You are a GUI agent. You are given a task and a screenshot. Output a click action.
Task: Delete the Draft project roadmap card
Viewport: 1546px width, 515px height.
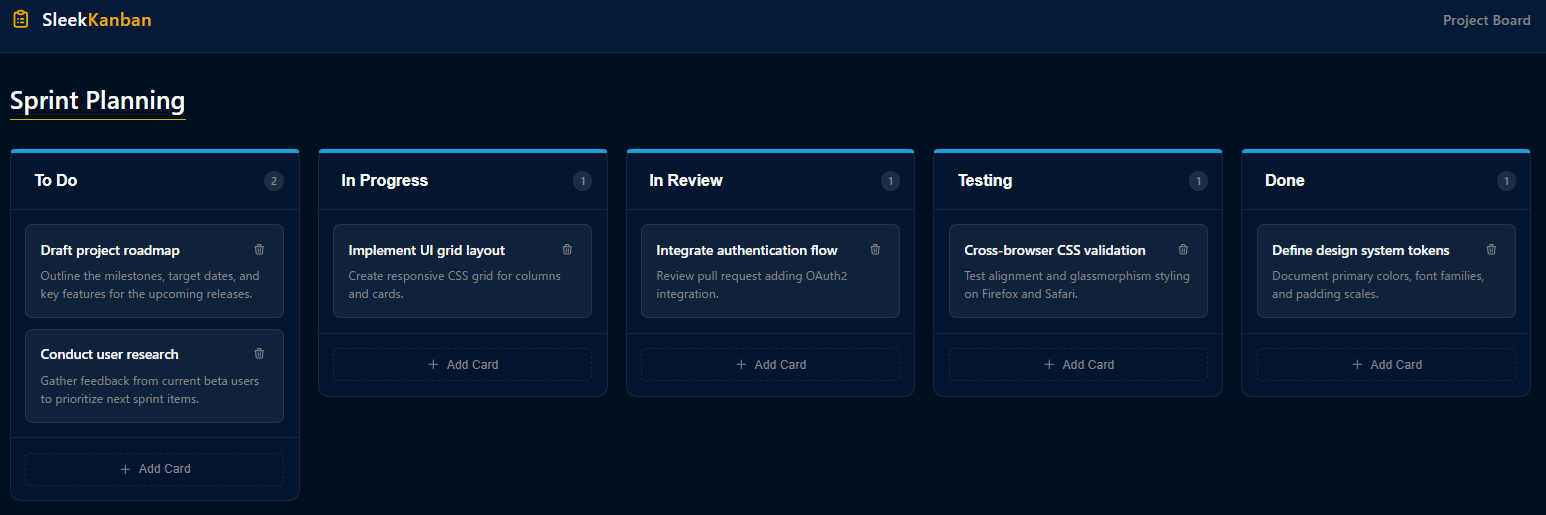point(260,250)
